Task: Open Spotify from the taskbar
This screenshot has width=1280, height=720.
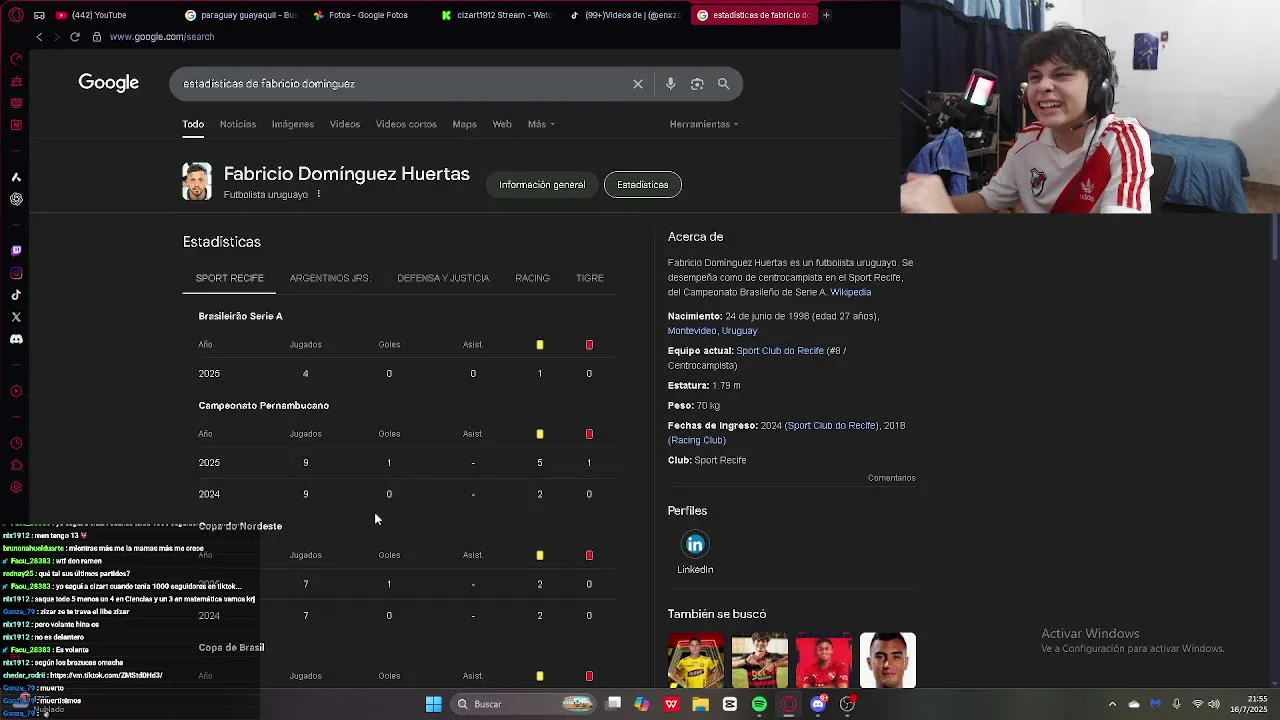Action: click(x=759, y=704)
